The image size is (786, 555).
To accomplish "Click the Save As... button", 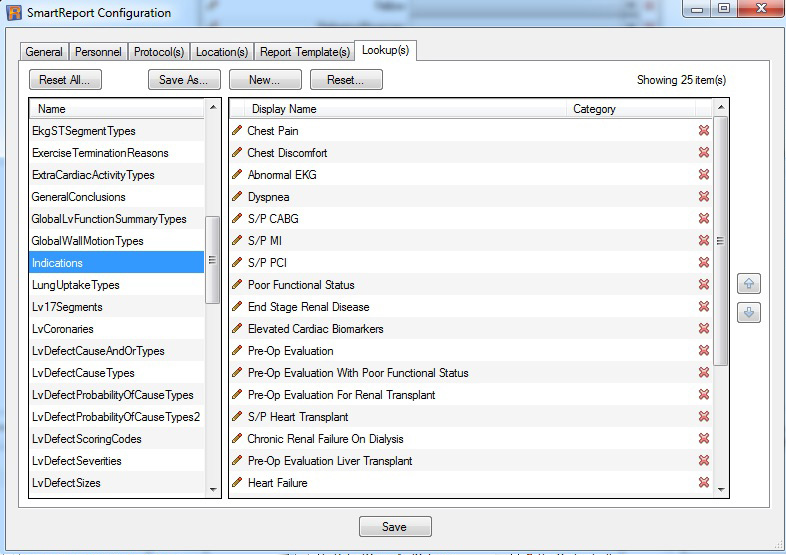I will tap(184, 80).
